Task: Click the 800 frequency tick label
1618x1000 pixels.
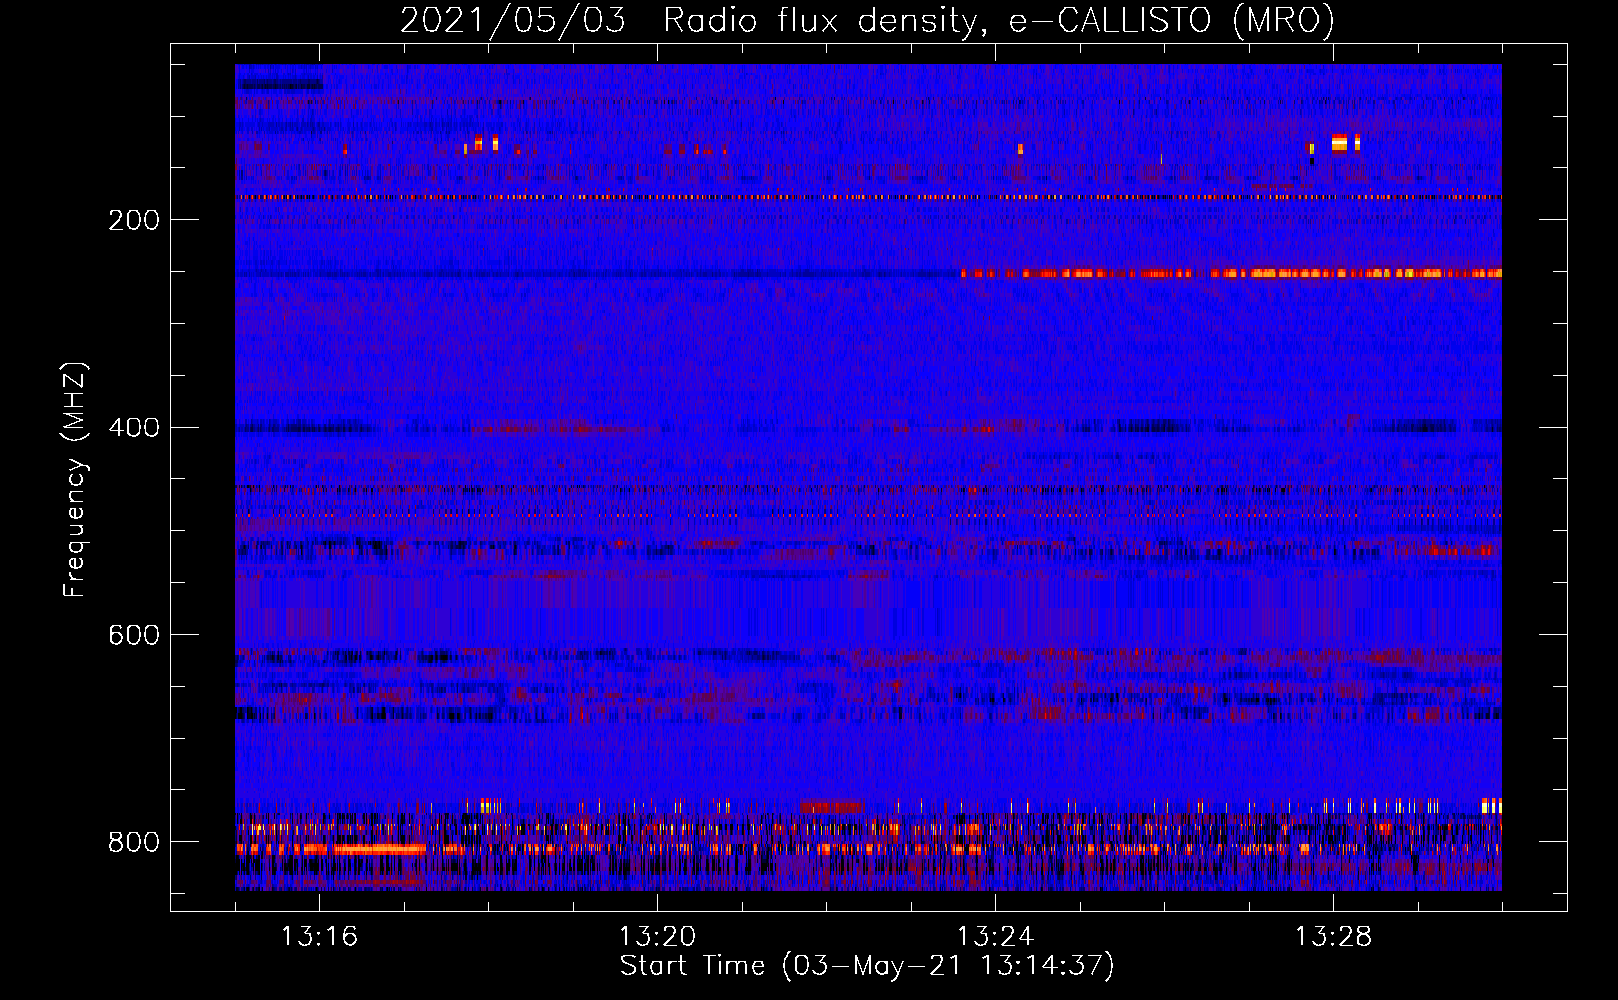Action: pyautogui.click(x=134, y=842)
